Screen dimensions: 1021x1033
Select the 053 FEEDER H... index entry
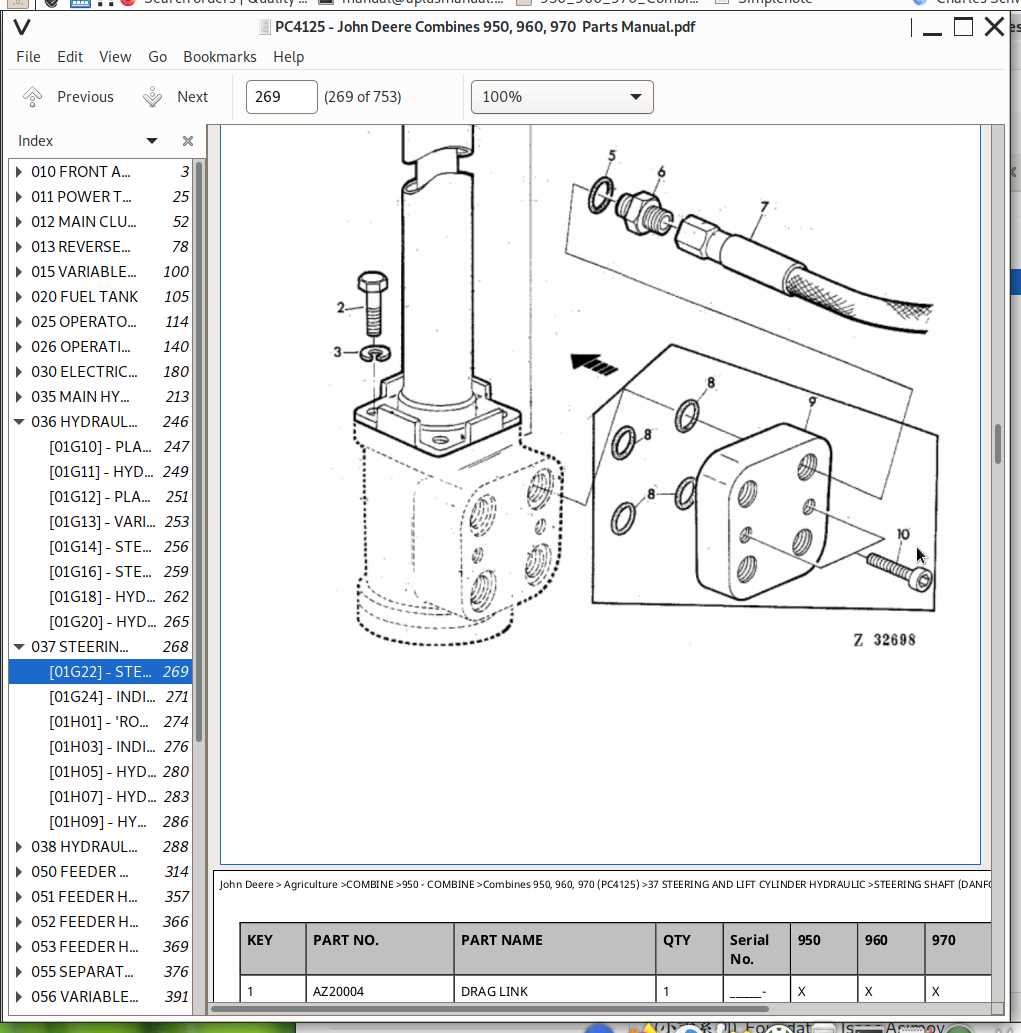(101, 947)
